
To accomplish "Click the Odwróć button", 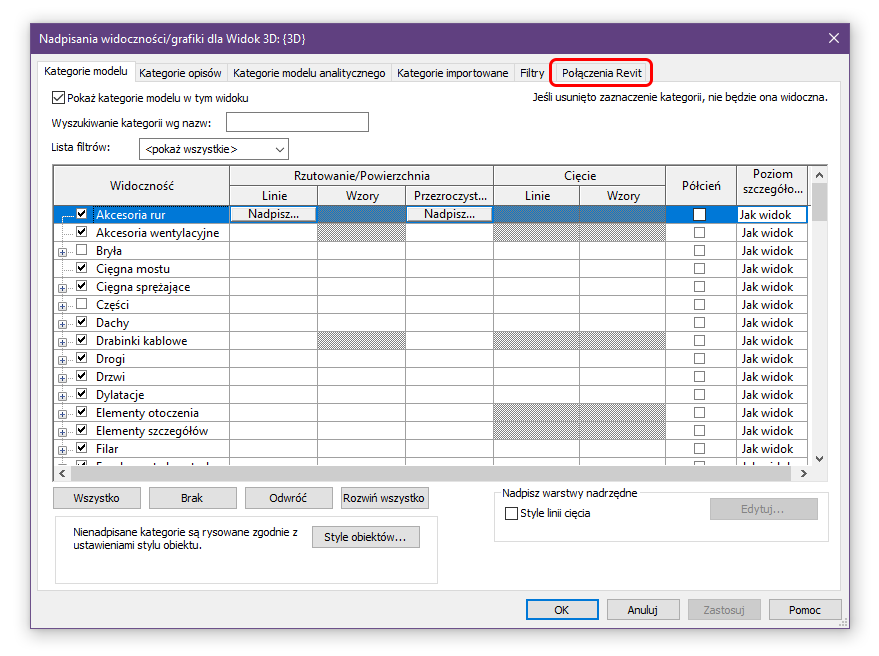I will (x=288, y=498).
